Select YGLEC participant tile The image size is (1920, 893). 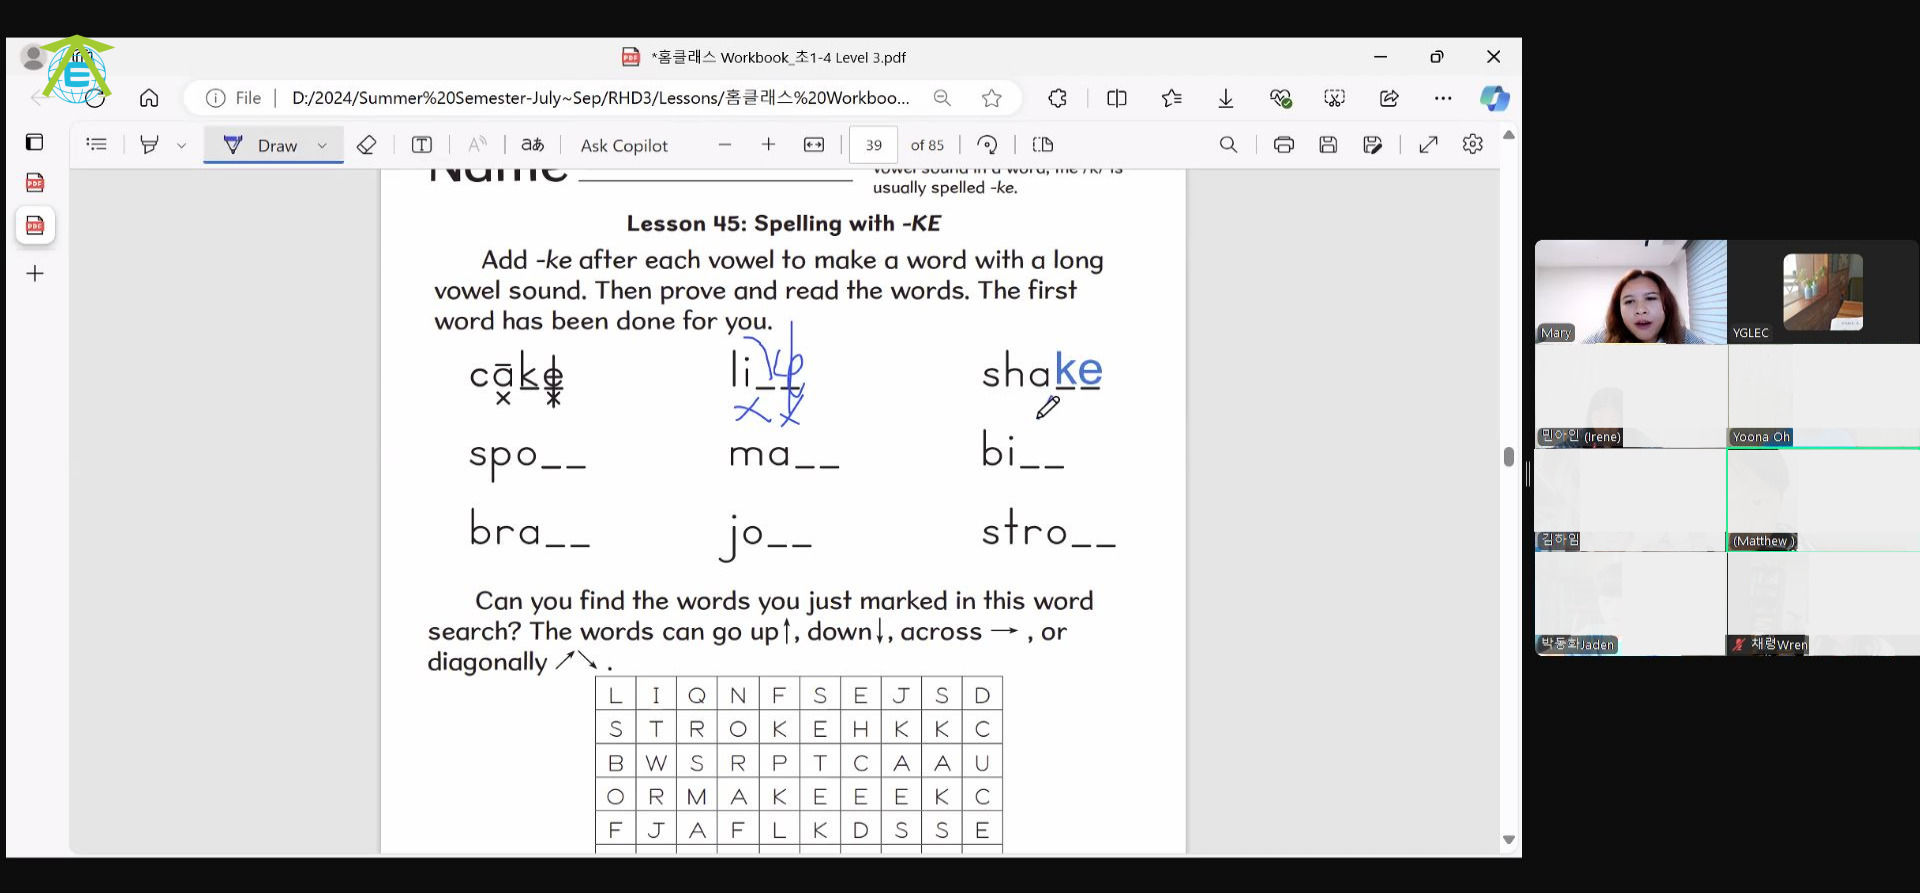click(x=1823, y=292)
